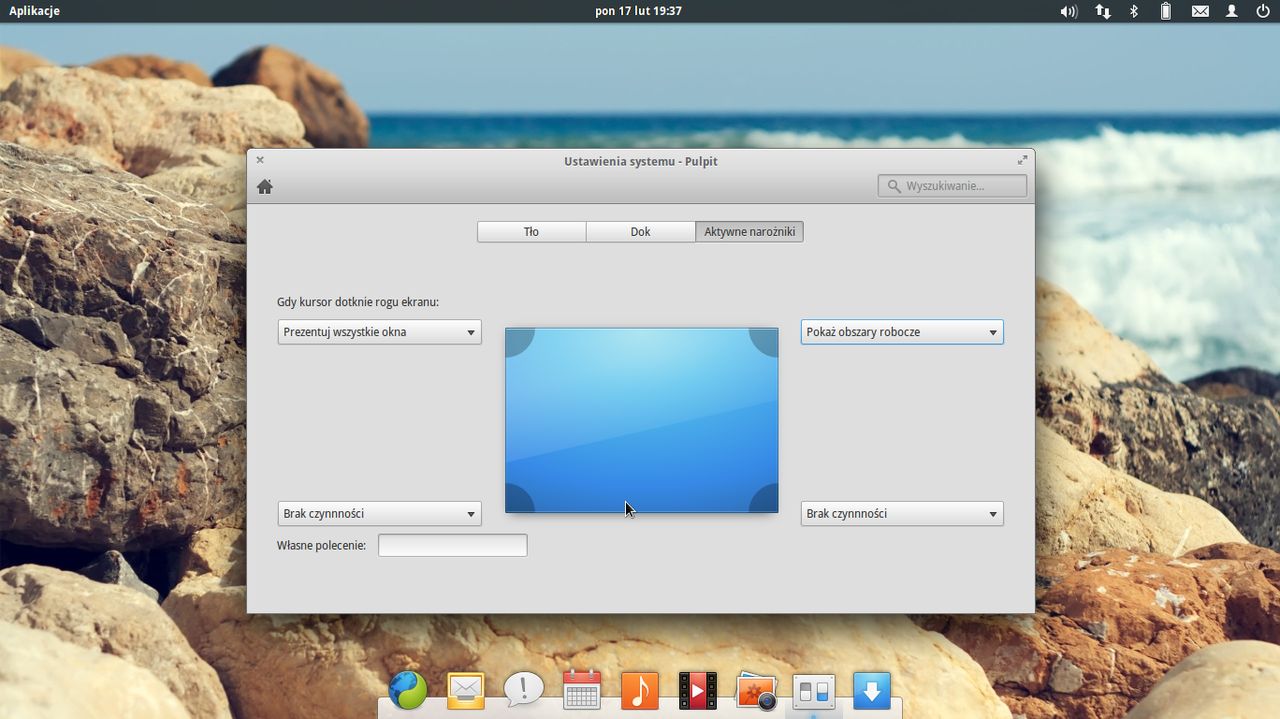Viewport: 1280px width, 719px height.
Task: Open the network indicator in top panel
Action: (1102, 11)
